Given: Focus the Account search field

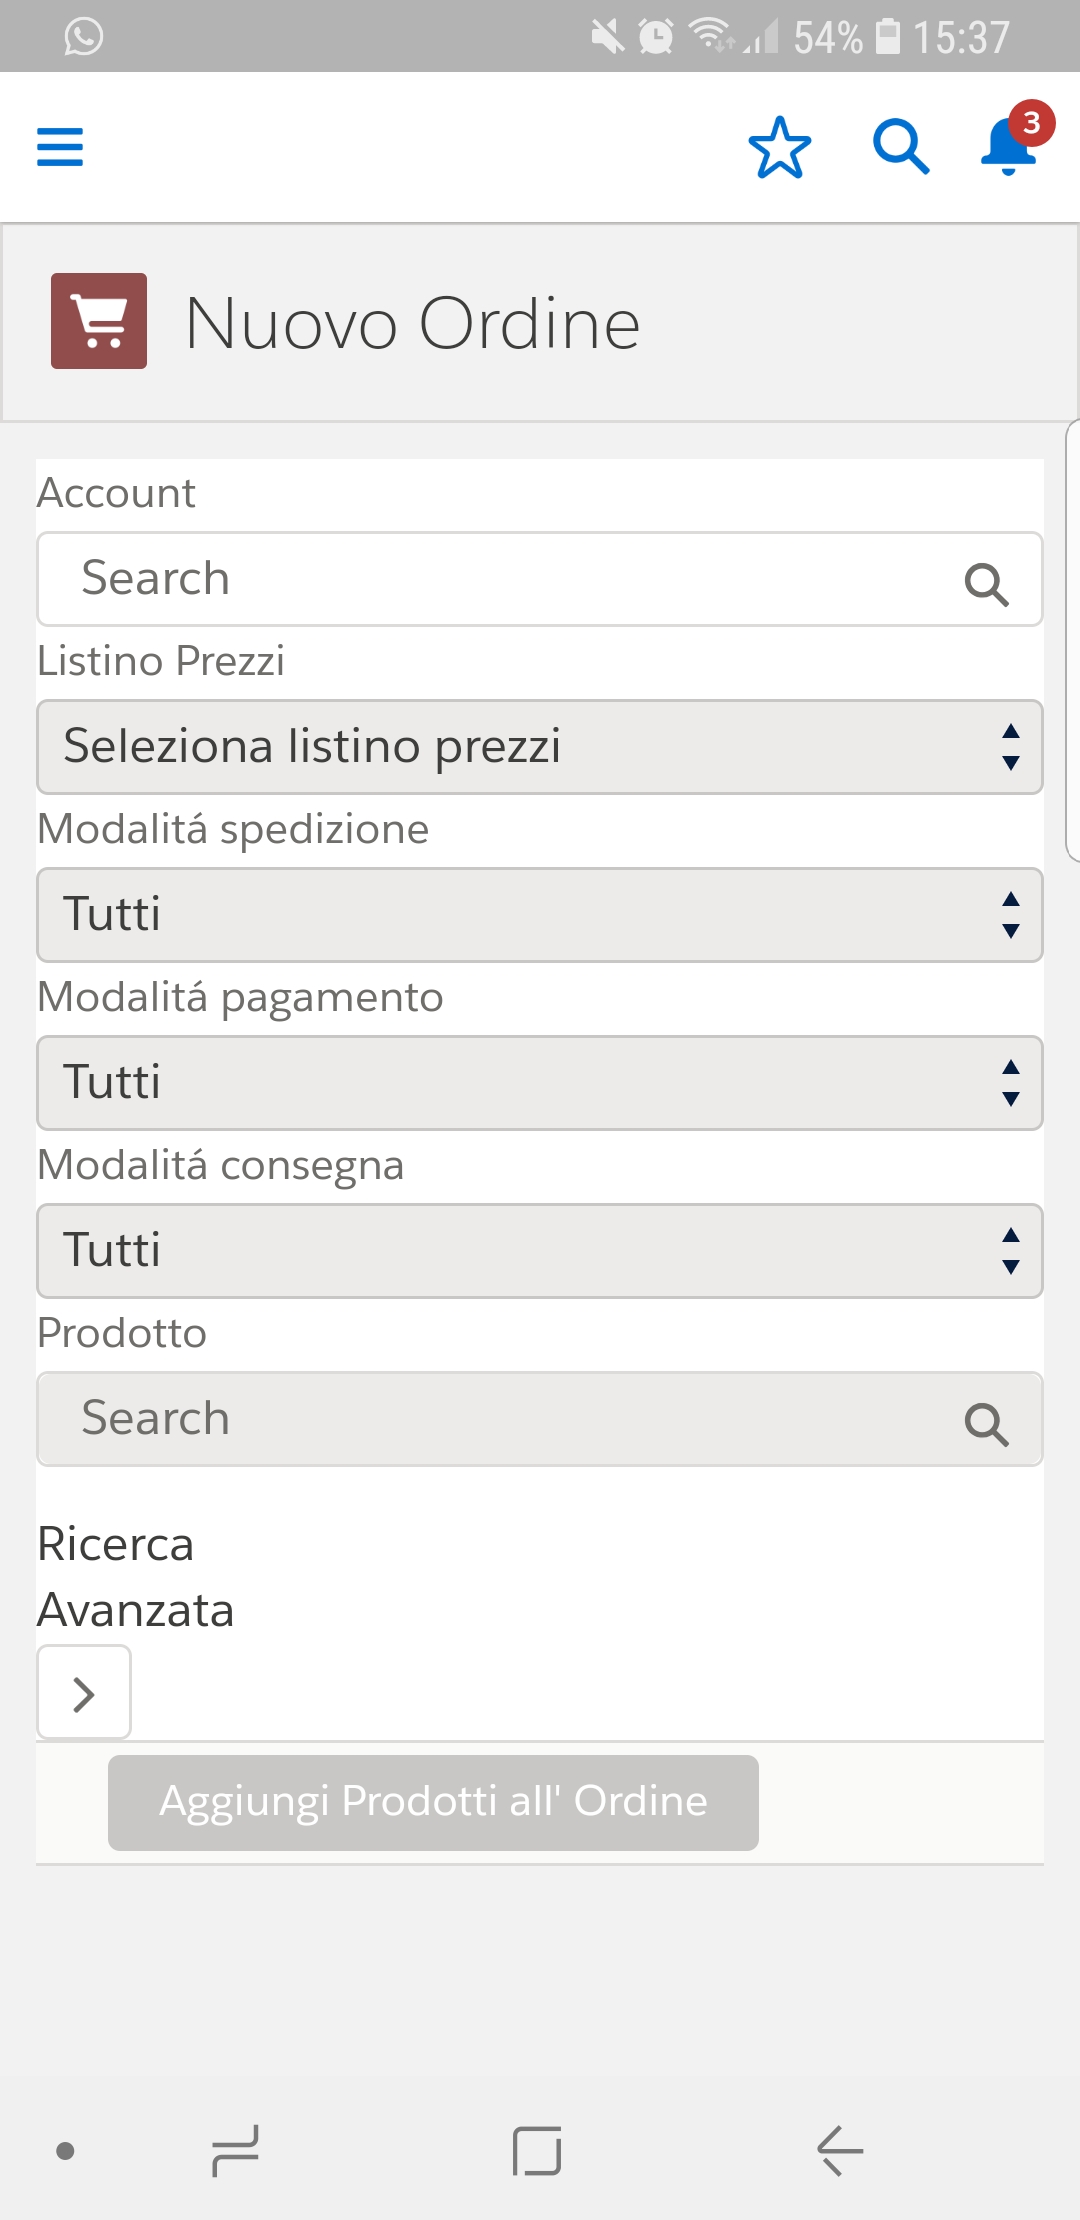Looking at the screenshot, I should click(x=500, y=579).
